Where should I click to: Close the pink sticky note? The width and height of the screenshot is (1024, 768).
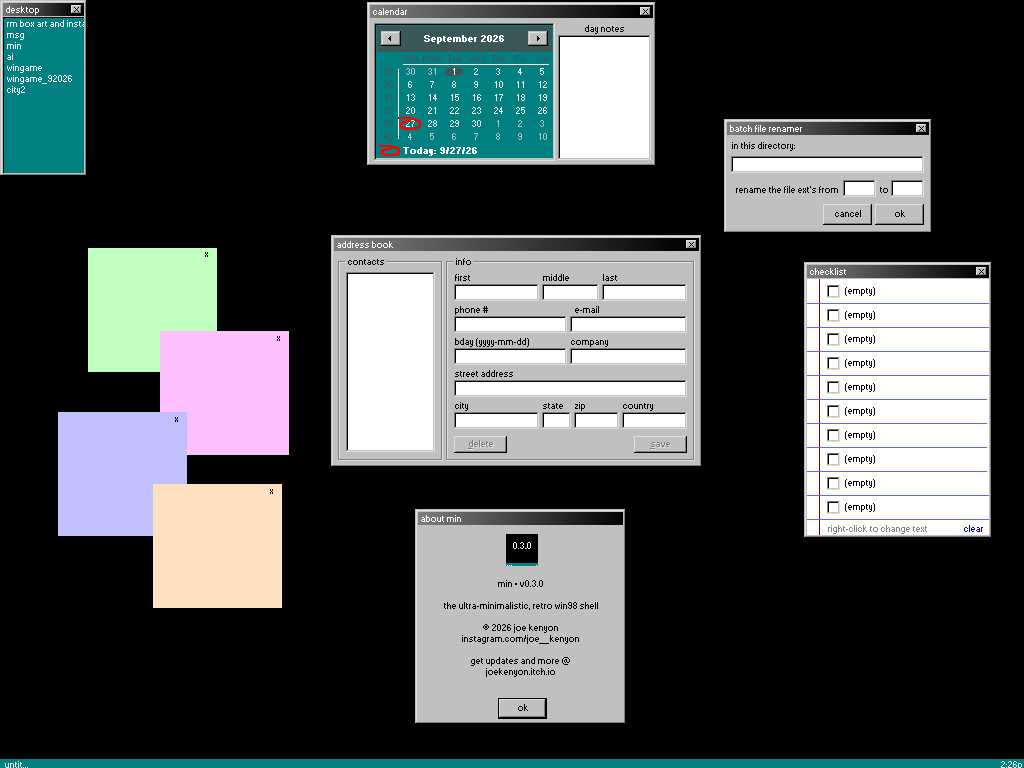(x=278, y=338)
